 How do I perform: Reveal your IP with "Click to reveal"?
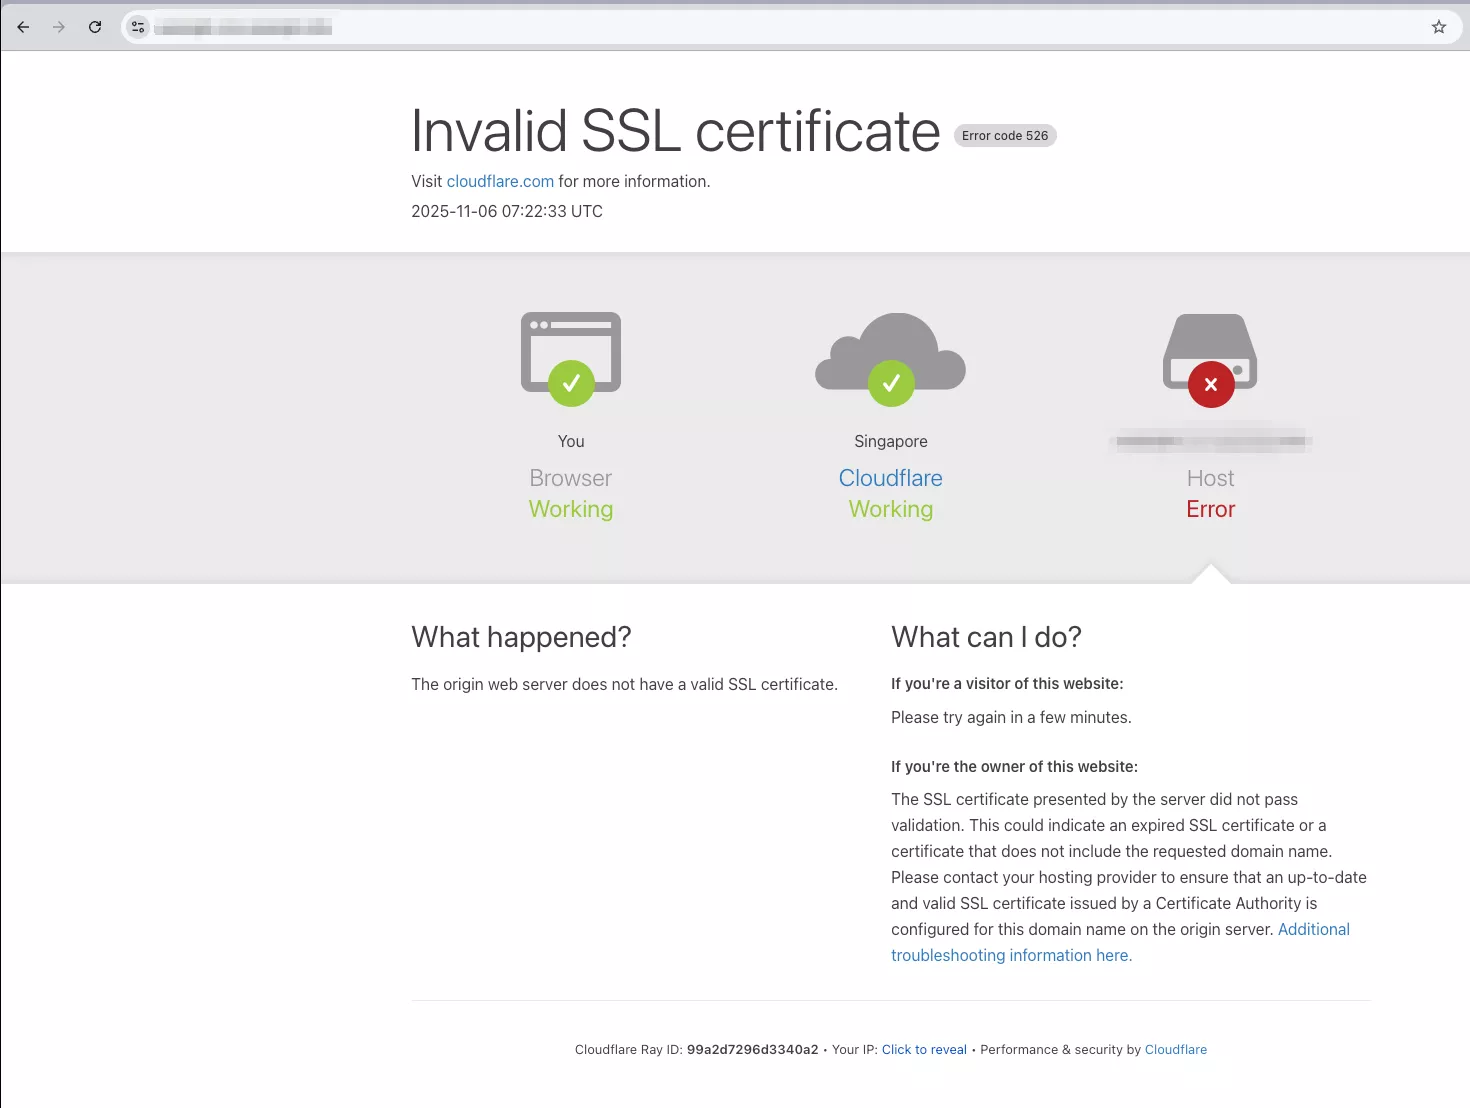(923, 1049)
